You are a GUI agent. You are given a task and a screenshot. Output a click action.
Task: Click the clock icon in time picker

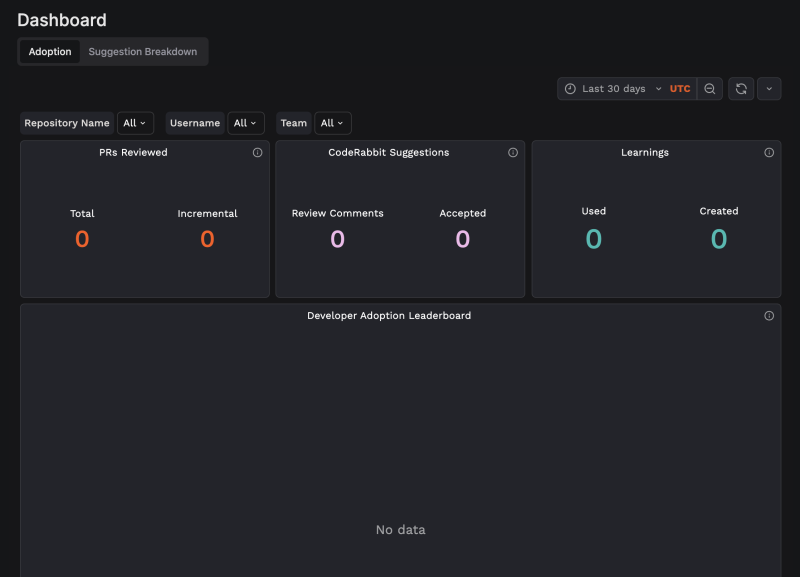570,89
